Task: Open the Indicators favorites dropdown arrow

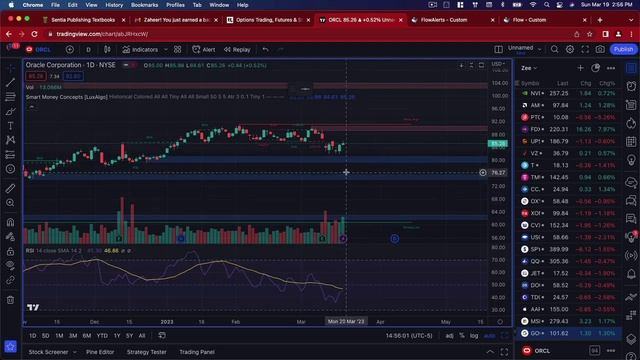Action: coord(166,49)
